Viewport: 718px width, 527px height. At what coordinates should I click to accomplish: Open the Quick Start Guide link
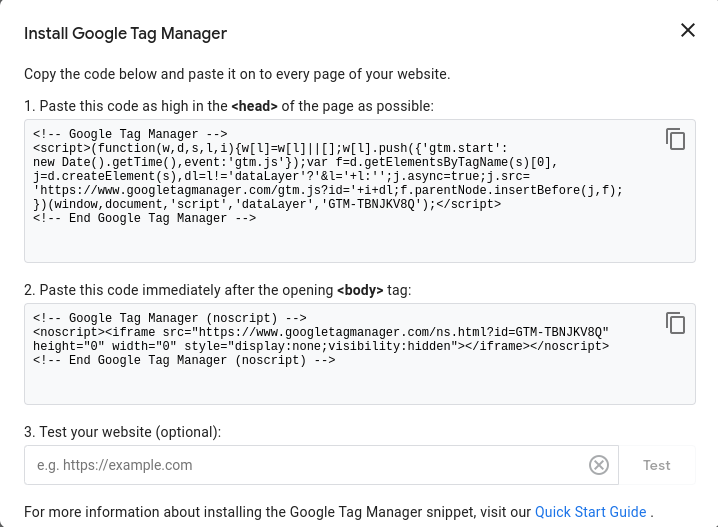tap(590, 512)
